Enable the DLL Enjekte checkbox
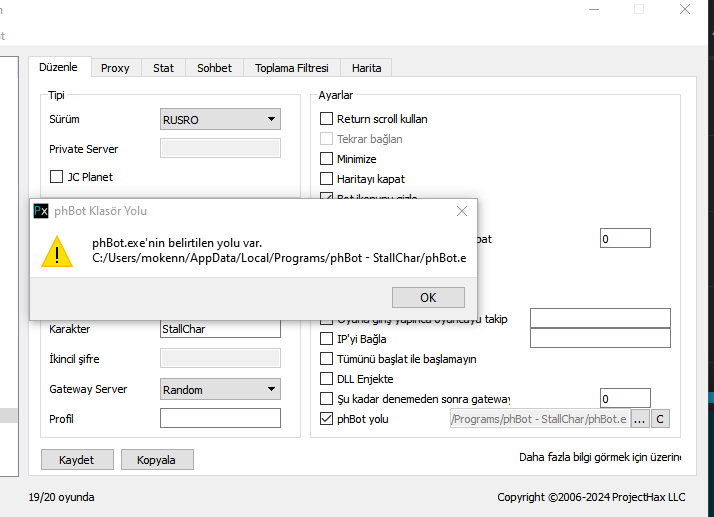This screenshot has height=517, width=714. click(x=326, y=379)
